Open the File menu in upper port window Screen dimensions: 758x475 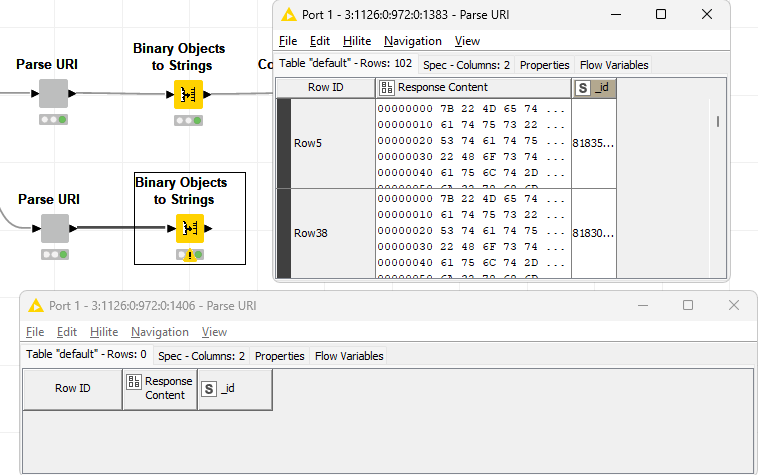tap(288, 41)
